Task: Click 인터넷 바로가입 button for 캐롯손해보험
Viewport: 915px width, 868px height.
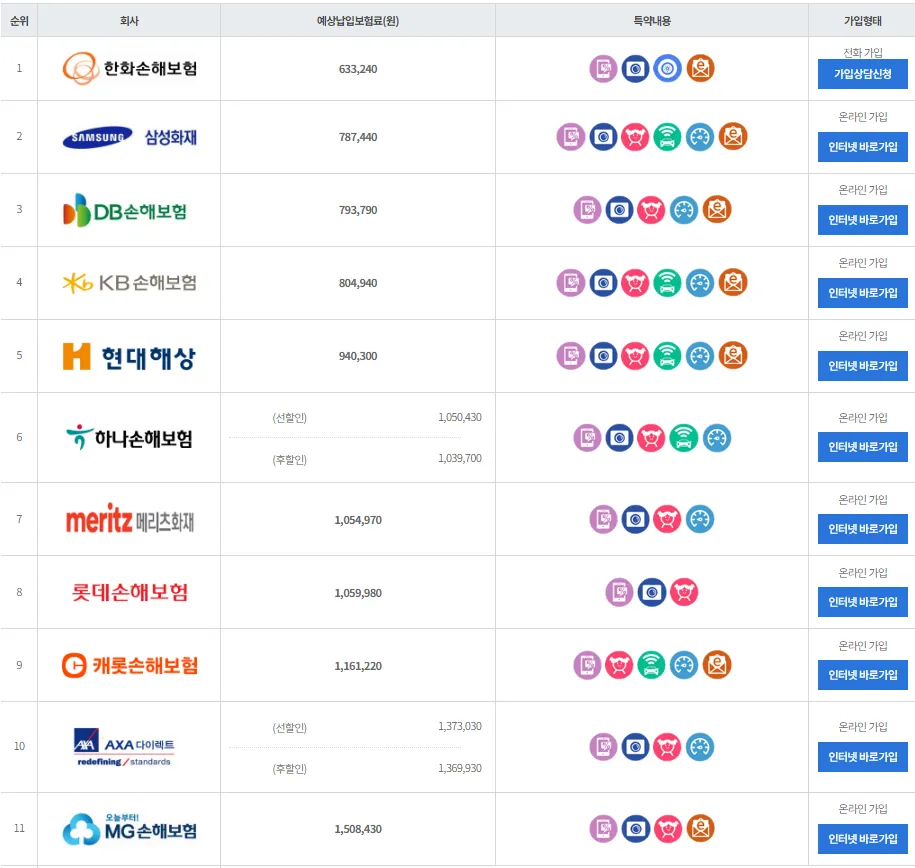Action: coord(862,675)
